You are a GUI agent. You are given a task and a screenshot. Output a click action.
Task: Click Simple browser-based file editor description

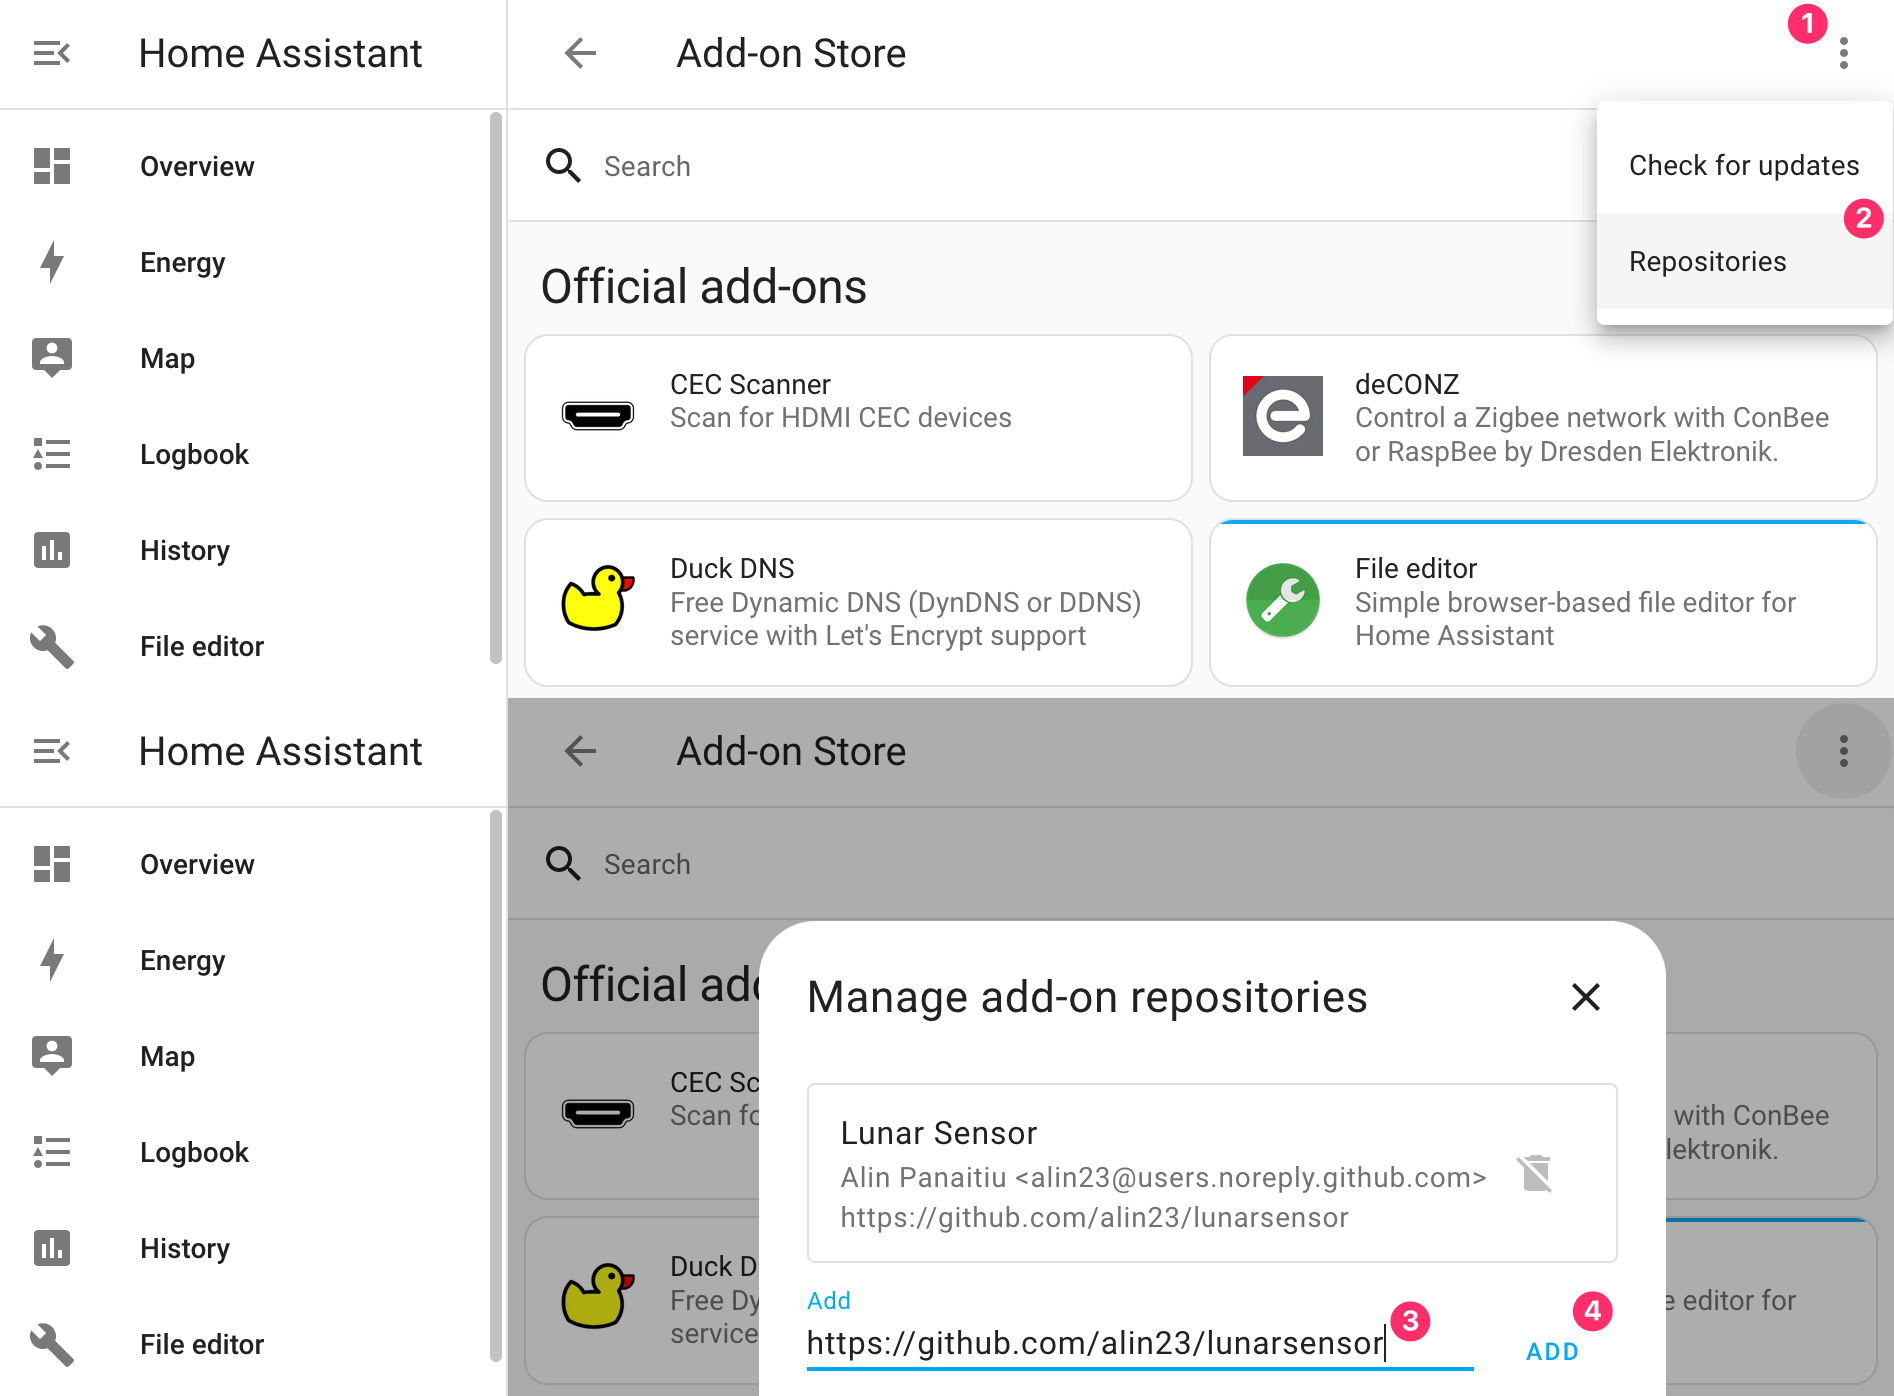pyautogui.click(x=1575, y=619)
